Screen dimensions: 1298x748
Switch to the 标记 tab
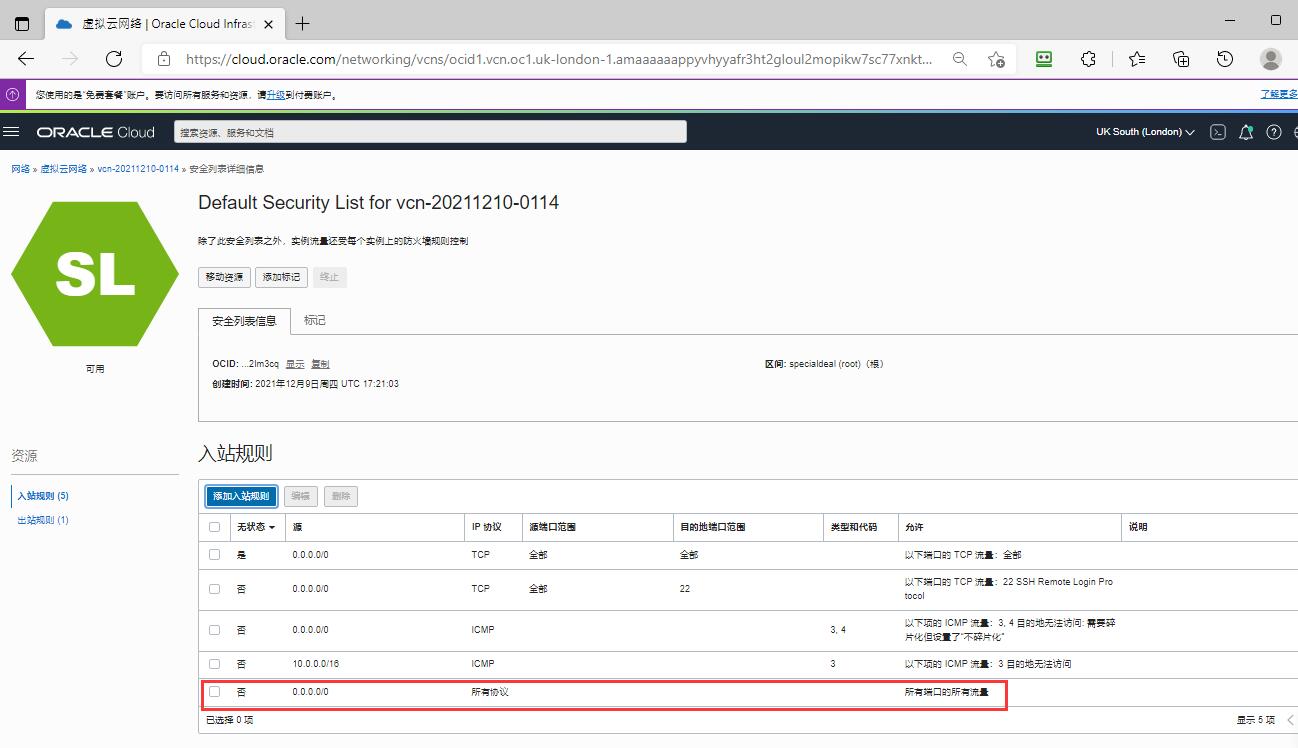pos(315,321)
